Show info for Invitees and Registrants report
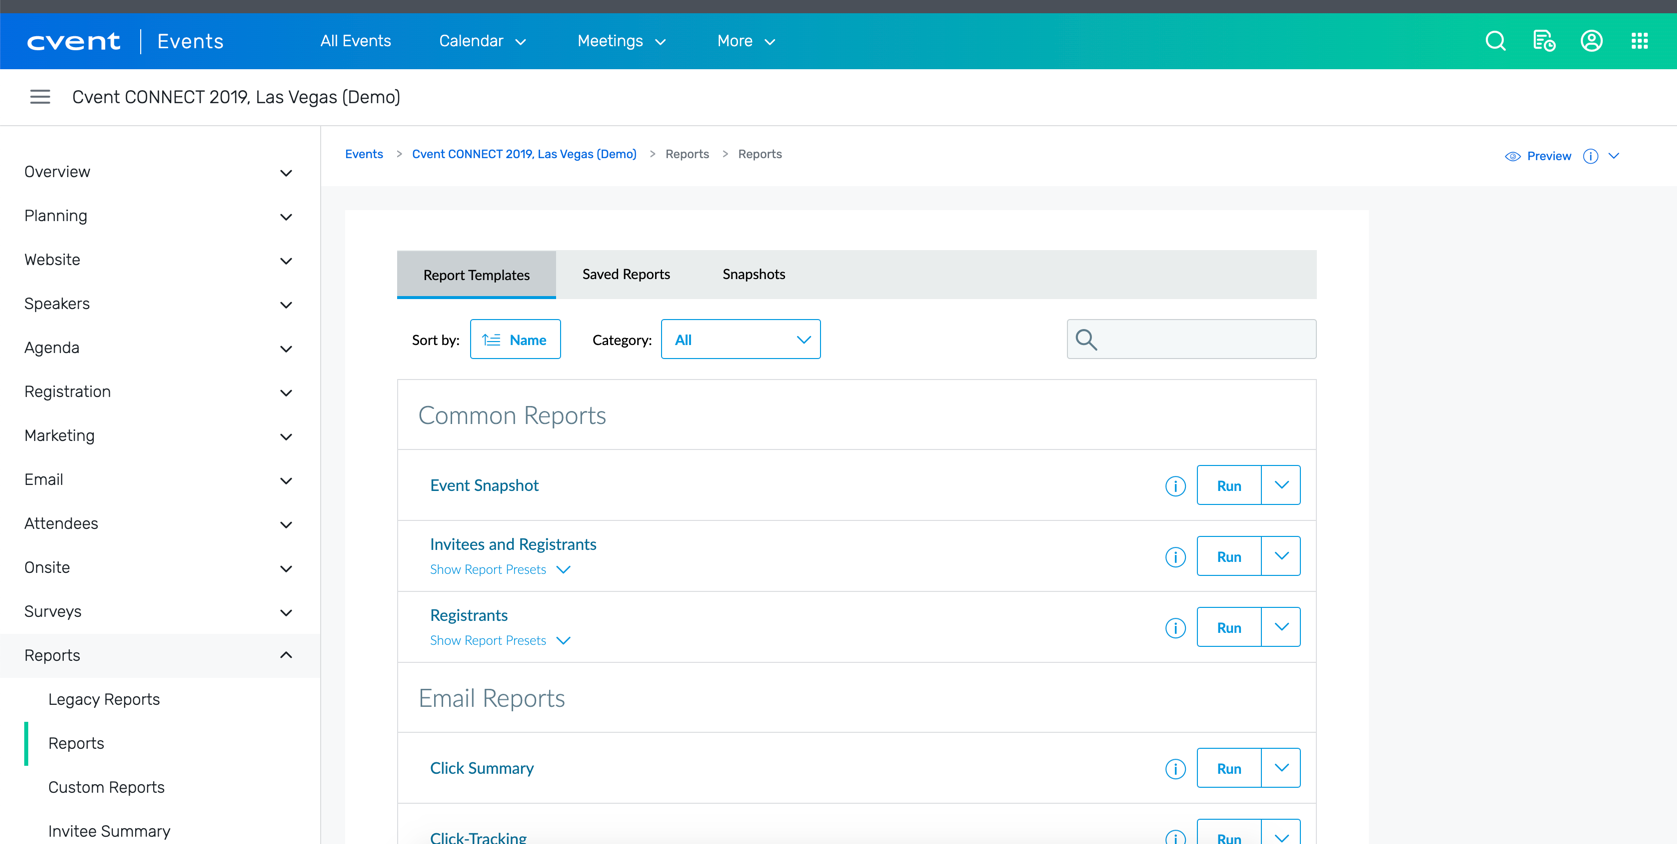1677x844 pixels. click(1175, 557)
